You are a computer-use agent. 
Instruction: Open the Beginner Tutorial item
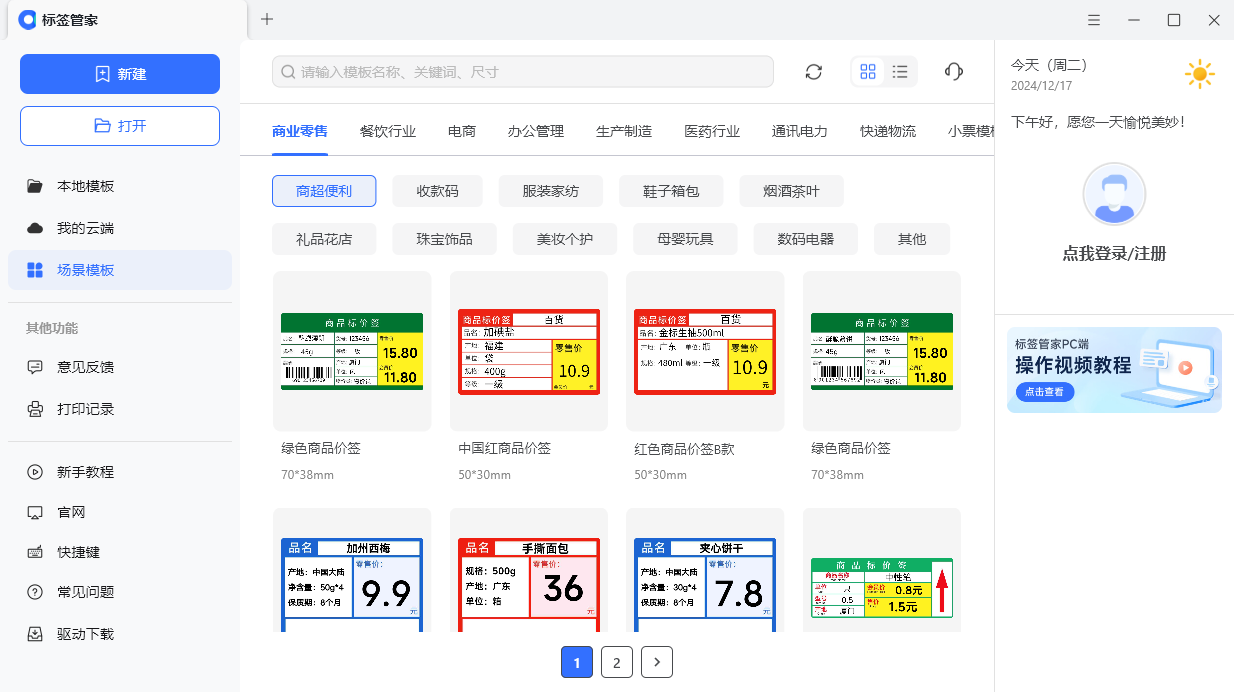pos(85,472)
